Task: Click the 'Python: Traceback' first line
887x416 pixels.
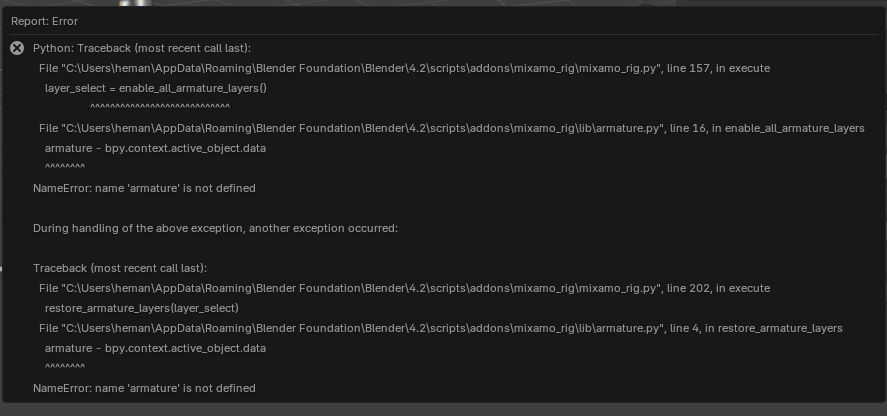Action: [141, 48]
